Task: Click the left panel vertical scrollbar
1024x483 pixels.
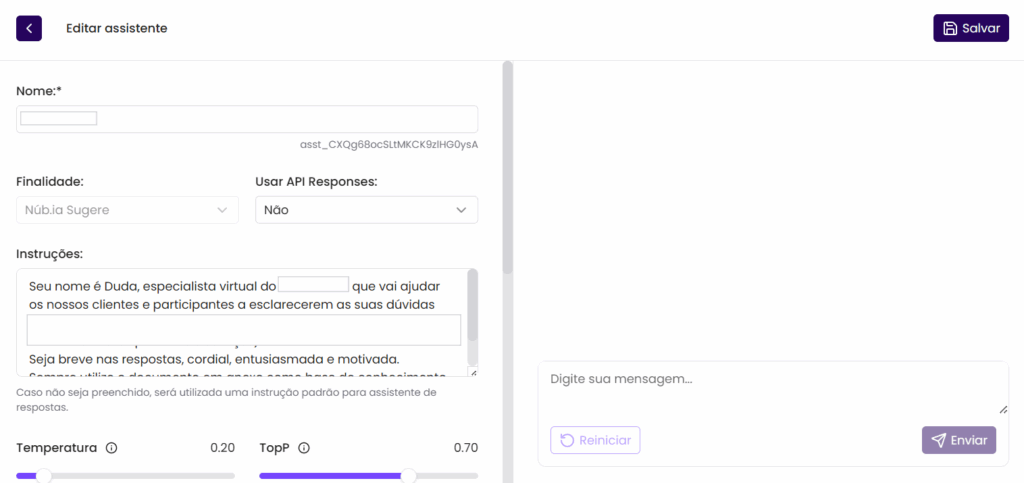Action: coord(507,168)
